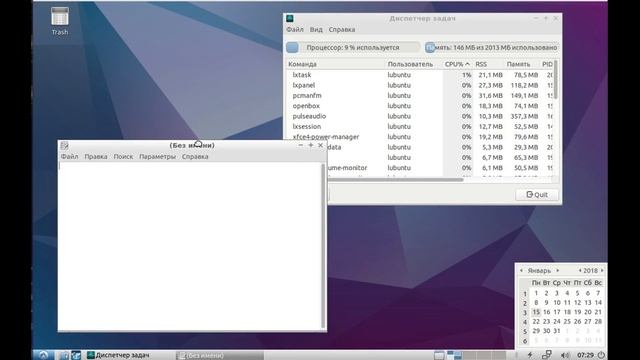Open Параметры menu in text editor
Viewport: 640px width, 360px height.
[158, 157]
